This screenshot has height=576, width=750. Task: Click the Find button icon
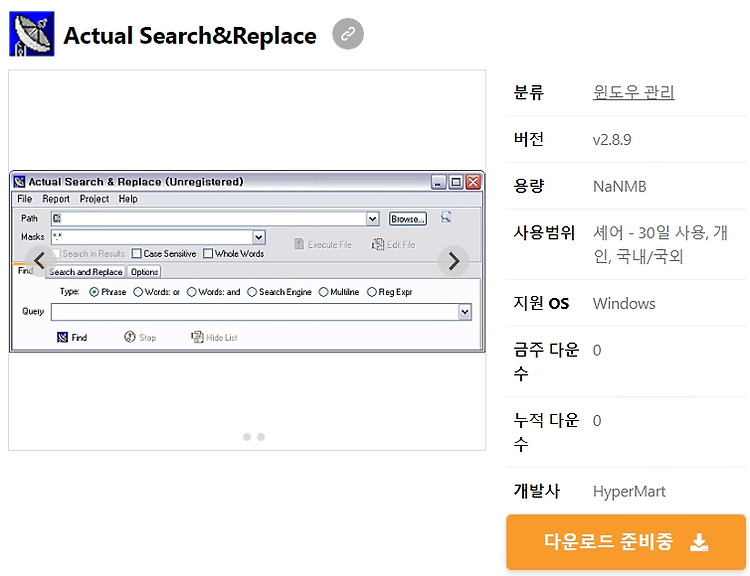[x=62, y=337]
